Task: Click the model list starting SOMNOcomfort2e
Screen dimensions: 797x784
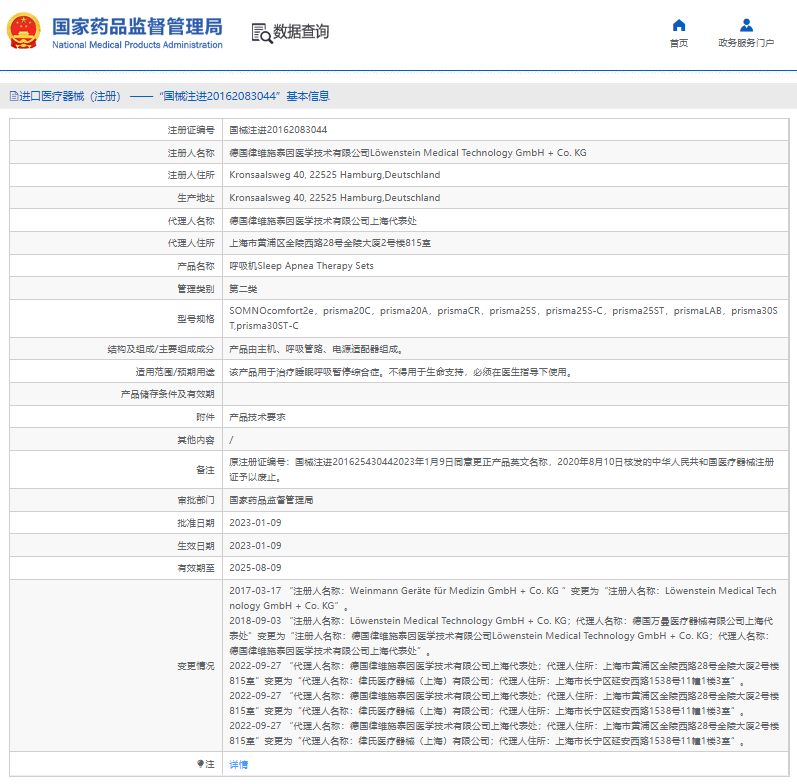Action: (503, 318)
